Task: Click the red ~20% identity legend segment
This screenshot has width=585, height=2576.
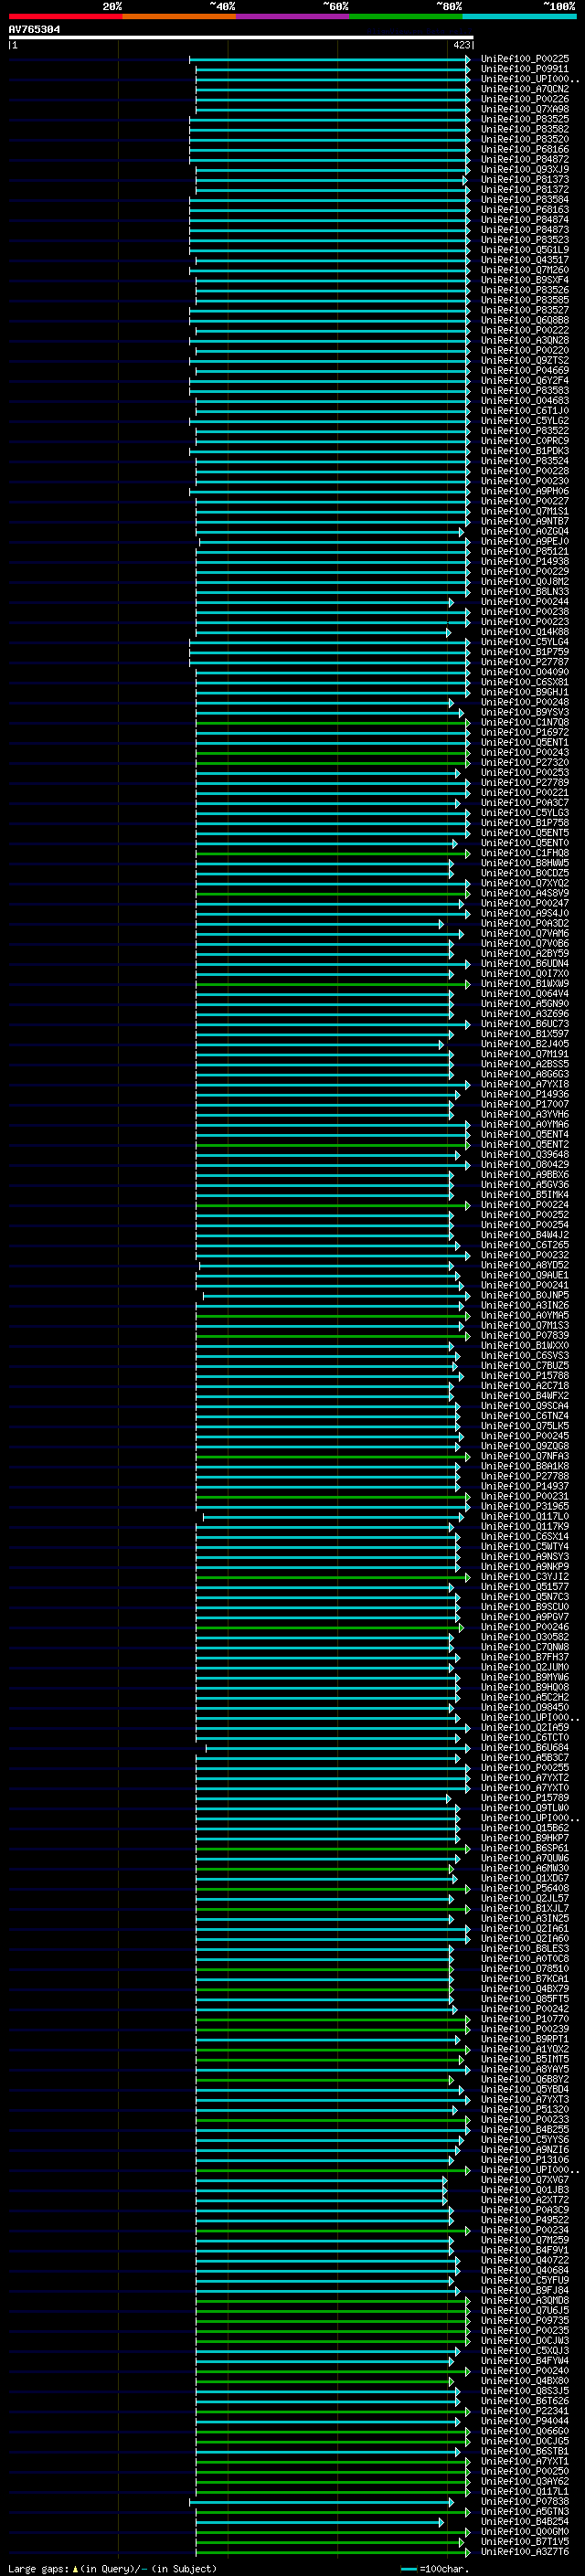Action: pyautogui.click(x=65, y=16)
